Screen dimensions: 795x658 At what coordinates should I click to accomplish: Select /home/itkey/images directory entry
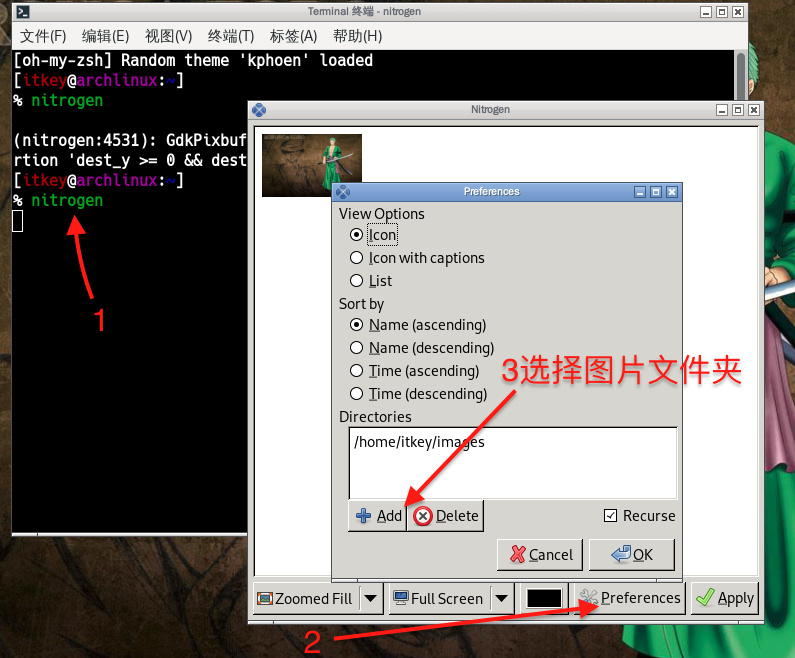tap(419, 442)
